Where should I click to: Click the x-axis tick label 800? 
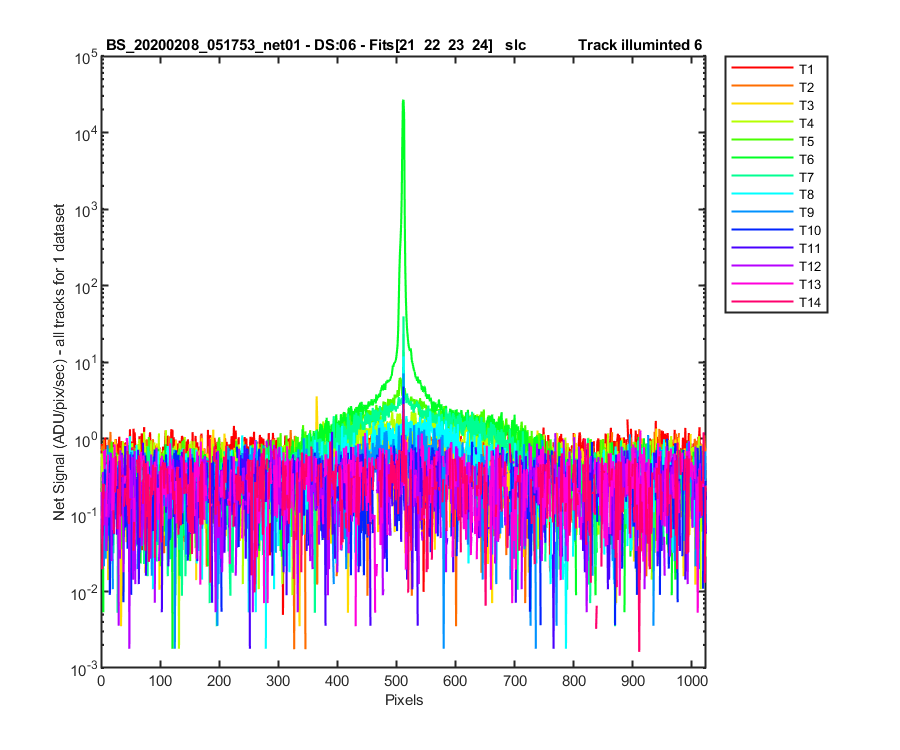[573, 681]
